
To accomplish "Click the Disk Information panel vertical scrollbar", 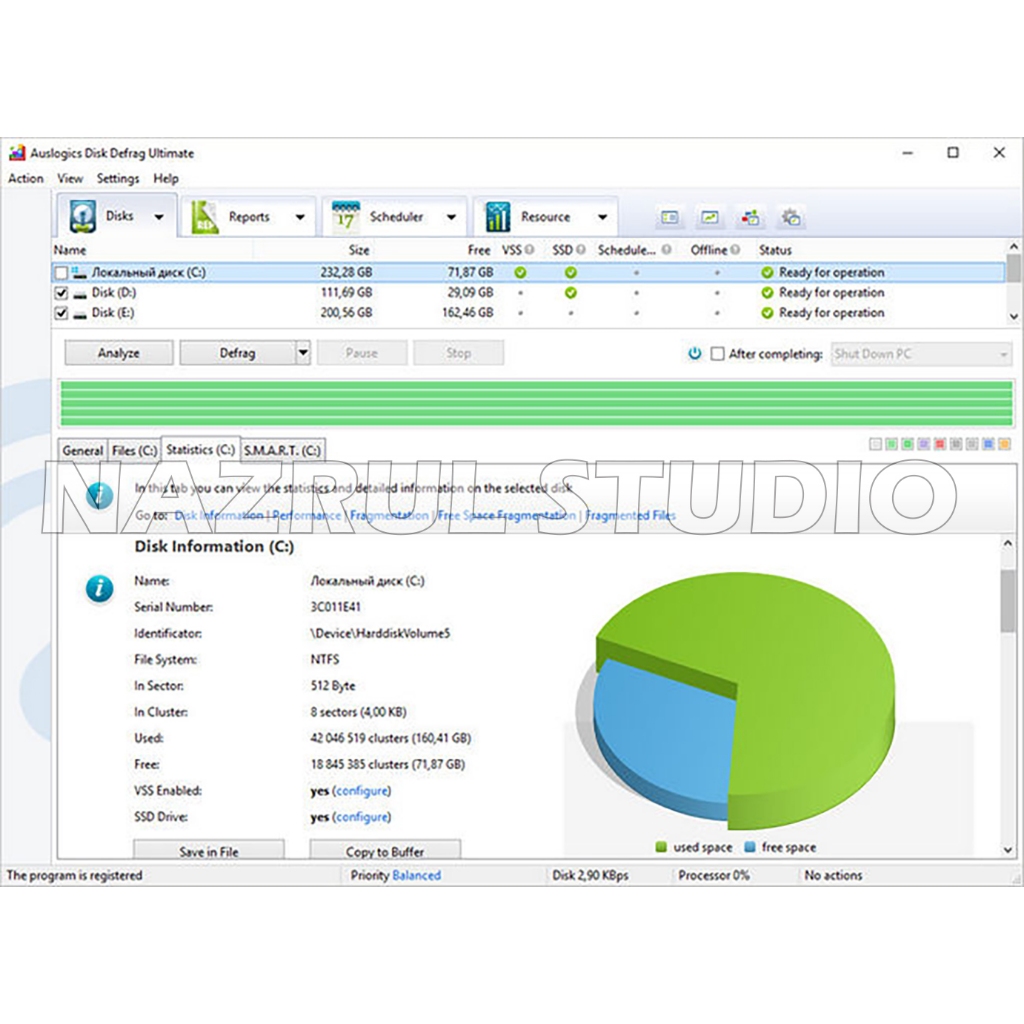I will coord(1007,600).
